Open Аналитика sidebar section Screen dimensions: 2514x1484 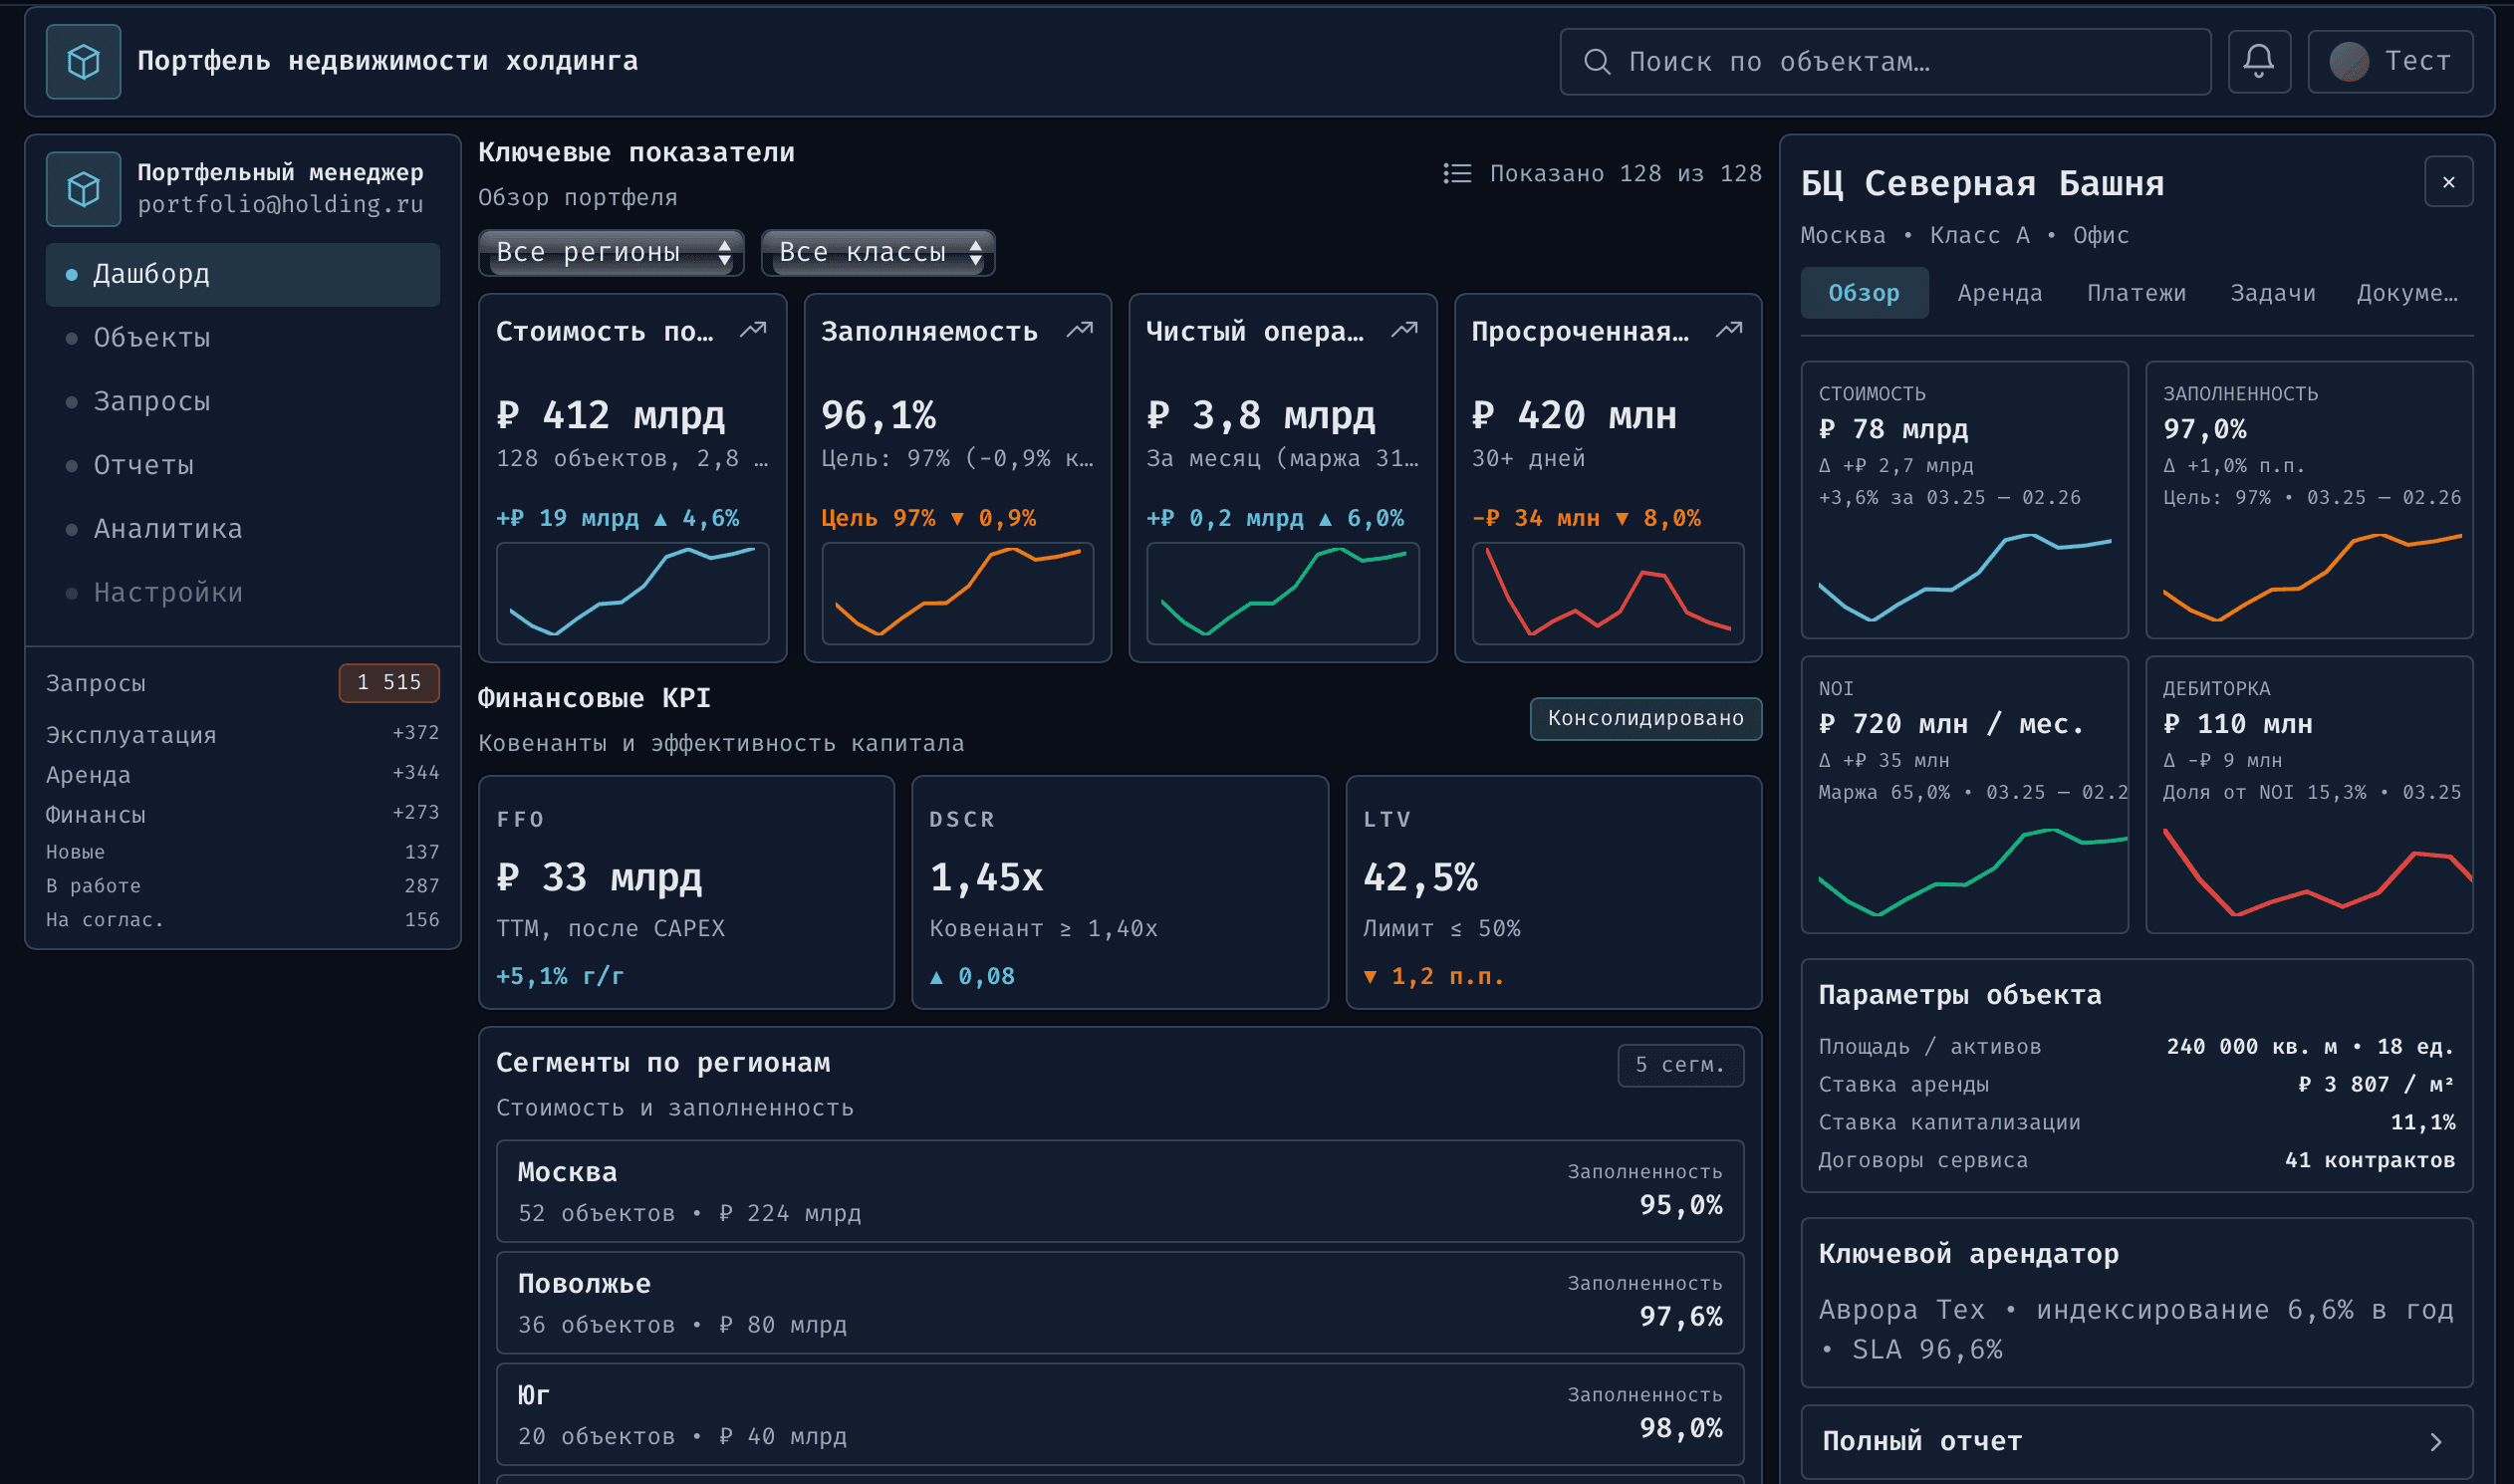tap(168, 529)
